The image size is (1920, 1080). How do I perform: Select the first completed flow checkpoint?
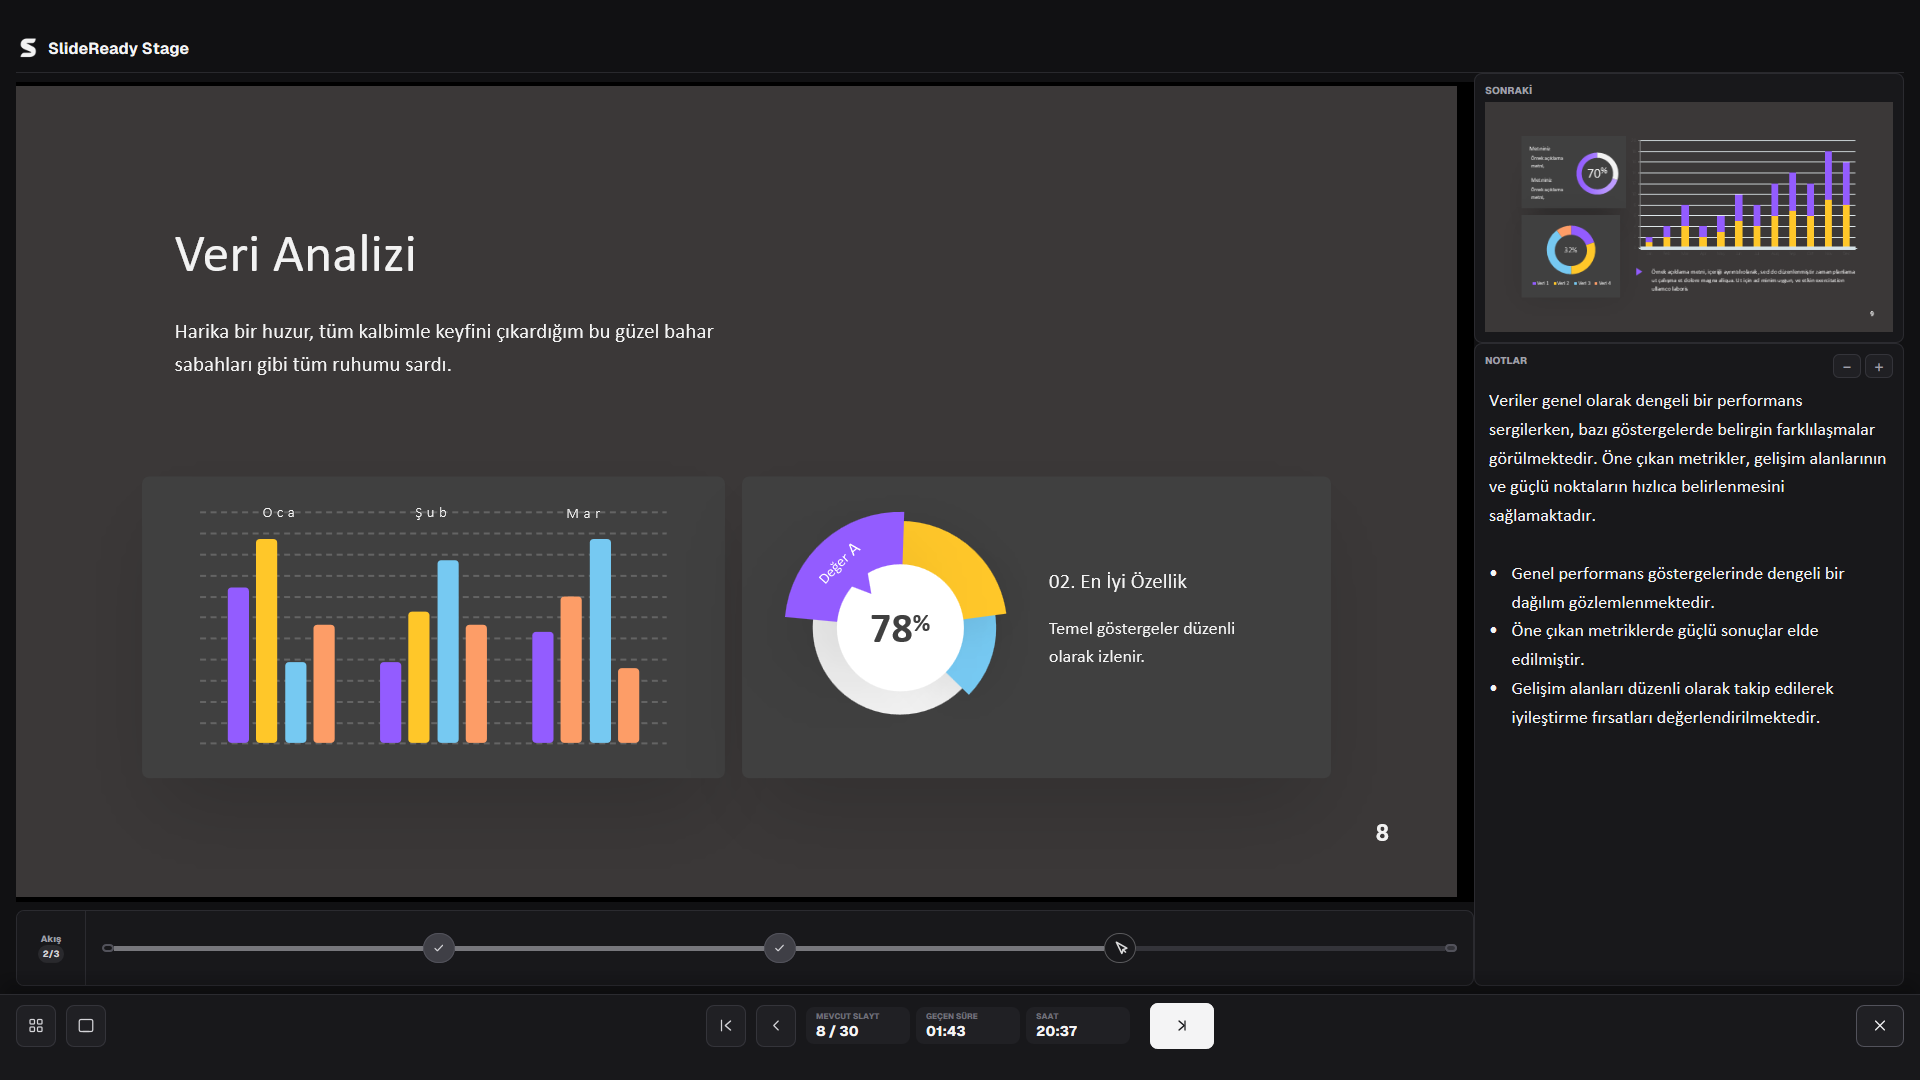439,948
